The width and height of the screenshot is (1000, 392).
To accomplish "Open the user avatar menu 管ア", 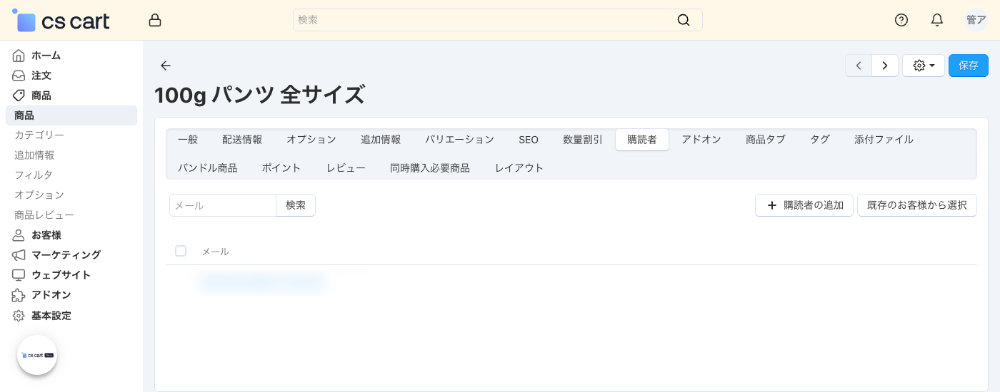I will click(x=976, y=20).
